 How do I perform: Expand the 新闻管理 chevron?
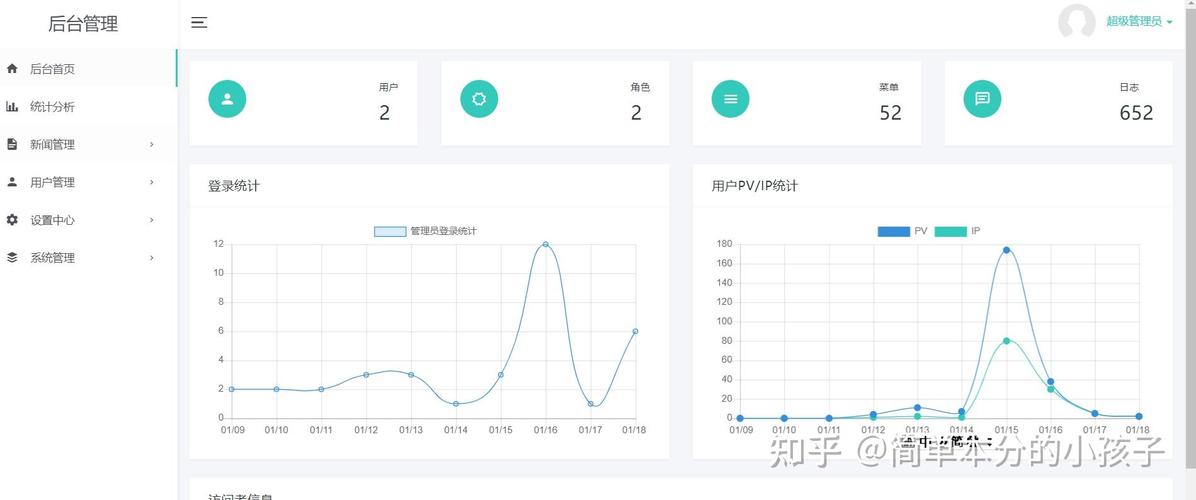point(152,144)
